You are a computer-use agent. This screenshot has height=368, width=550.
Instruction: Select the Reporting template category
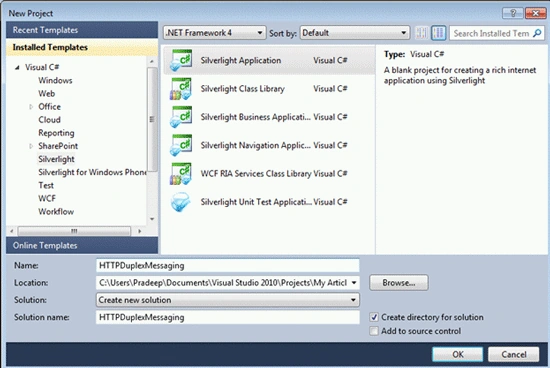pos(56,133)
